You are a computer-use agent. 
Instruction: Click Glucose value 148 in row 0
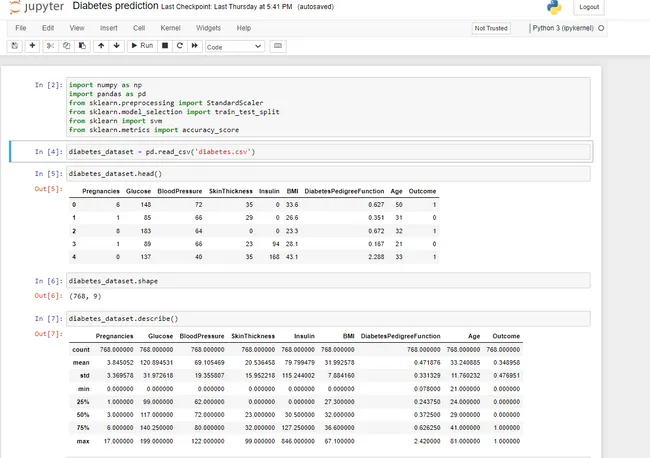click(146, 205)
